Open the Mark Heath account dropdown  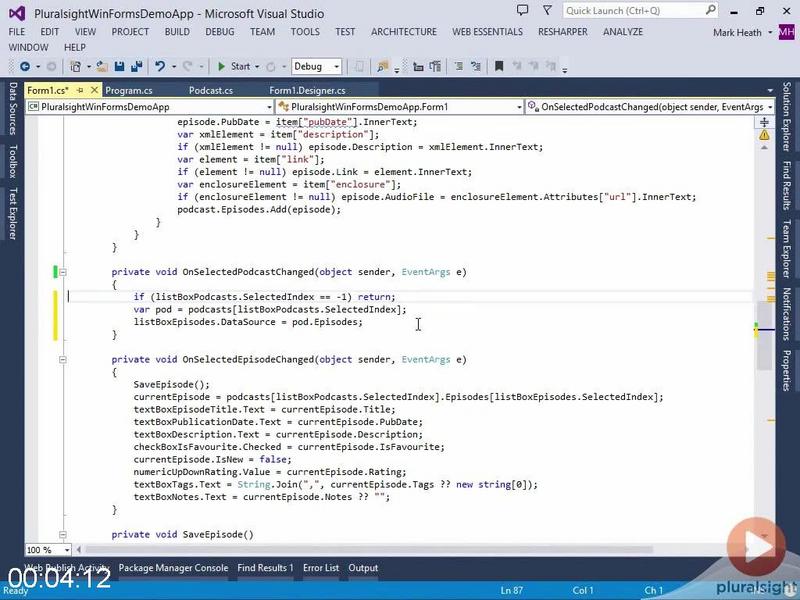pos(742,33)
